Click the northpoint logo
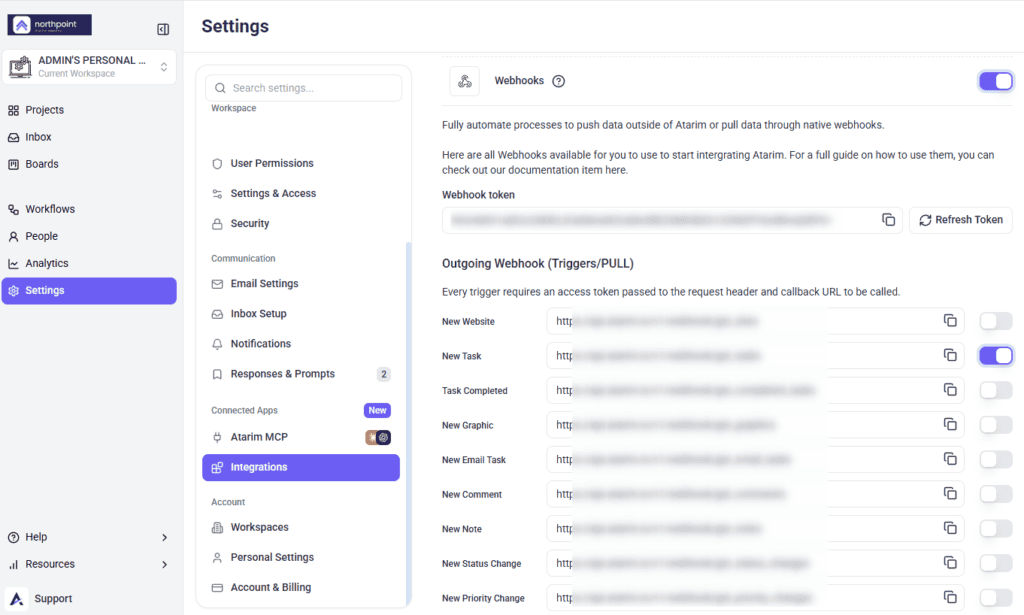This screenshot has height=615, width=1024. pos(50,25)
